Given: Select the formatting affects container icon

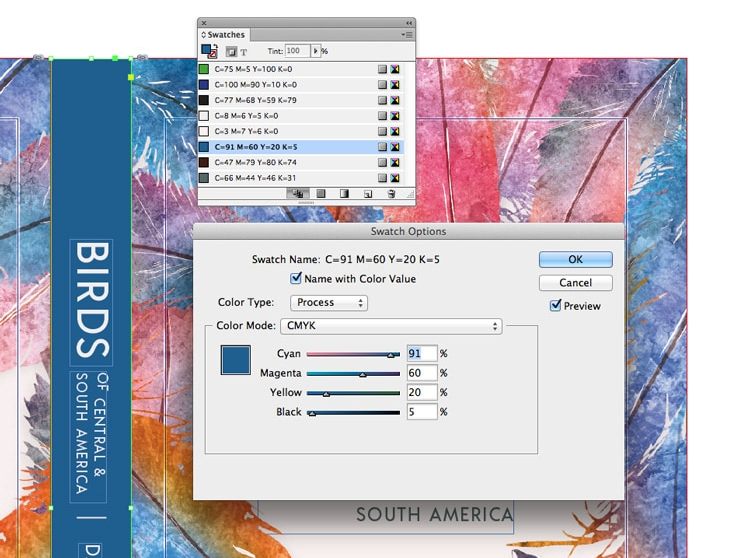Looking at the screenshot, I should tap(231, 52).
